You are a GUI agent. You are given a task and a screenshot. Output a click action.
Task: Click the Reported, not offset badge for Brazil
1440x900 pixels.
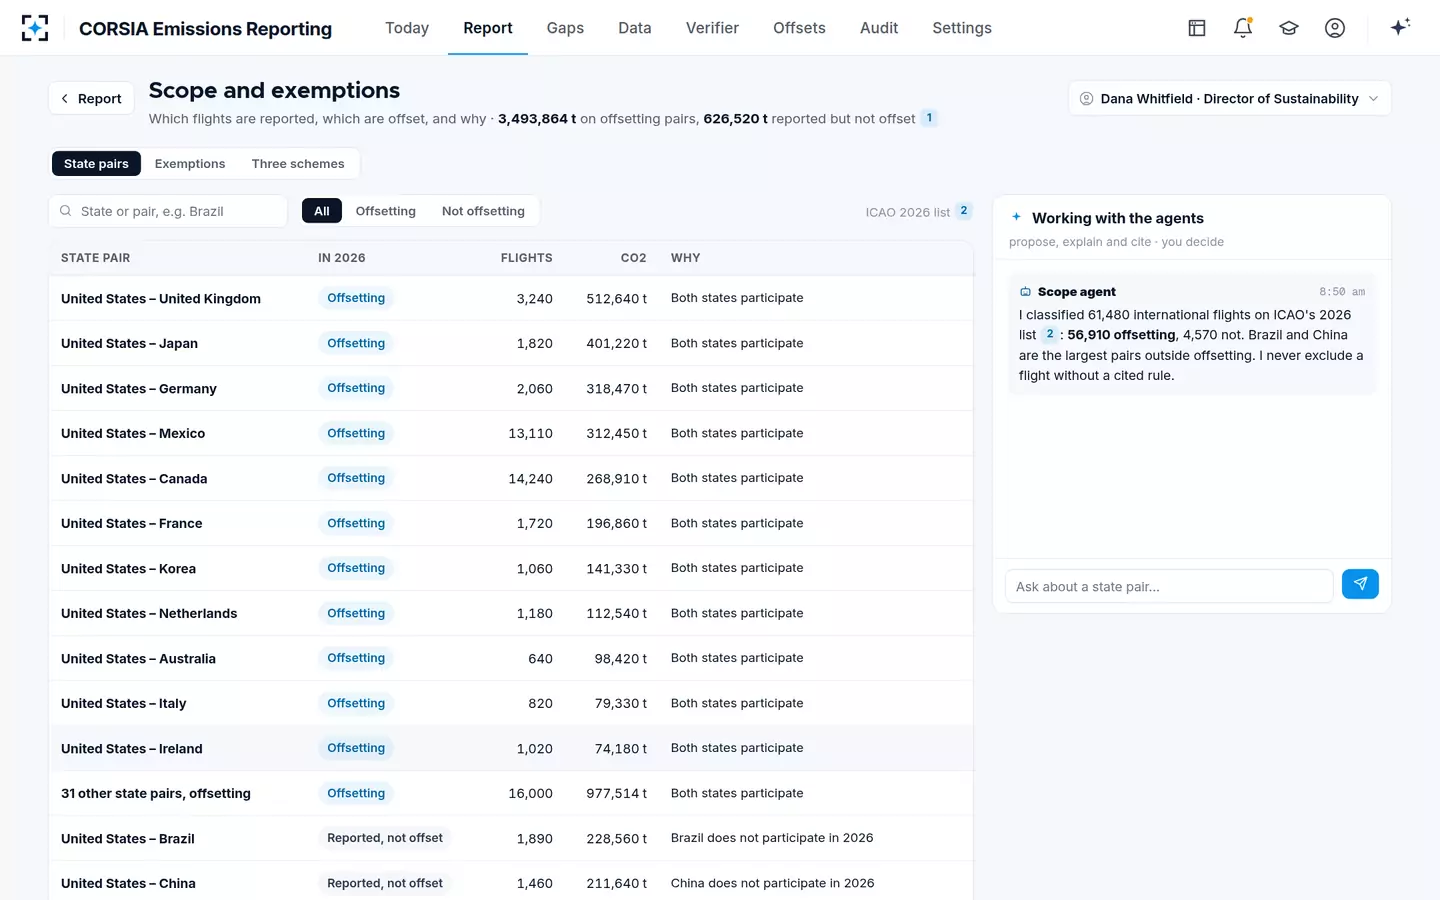[385, 838]
